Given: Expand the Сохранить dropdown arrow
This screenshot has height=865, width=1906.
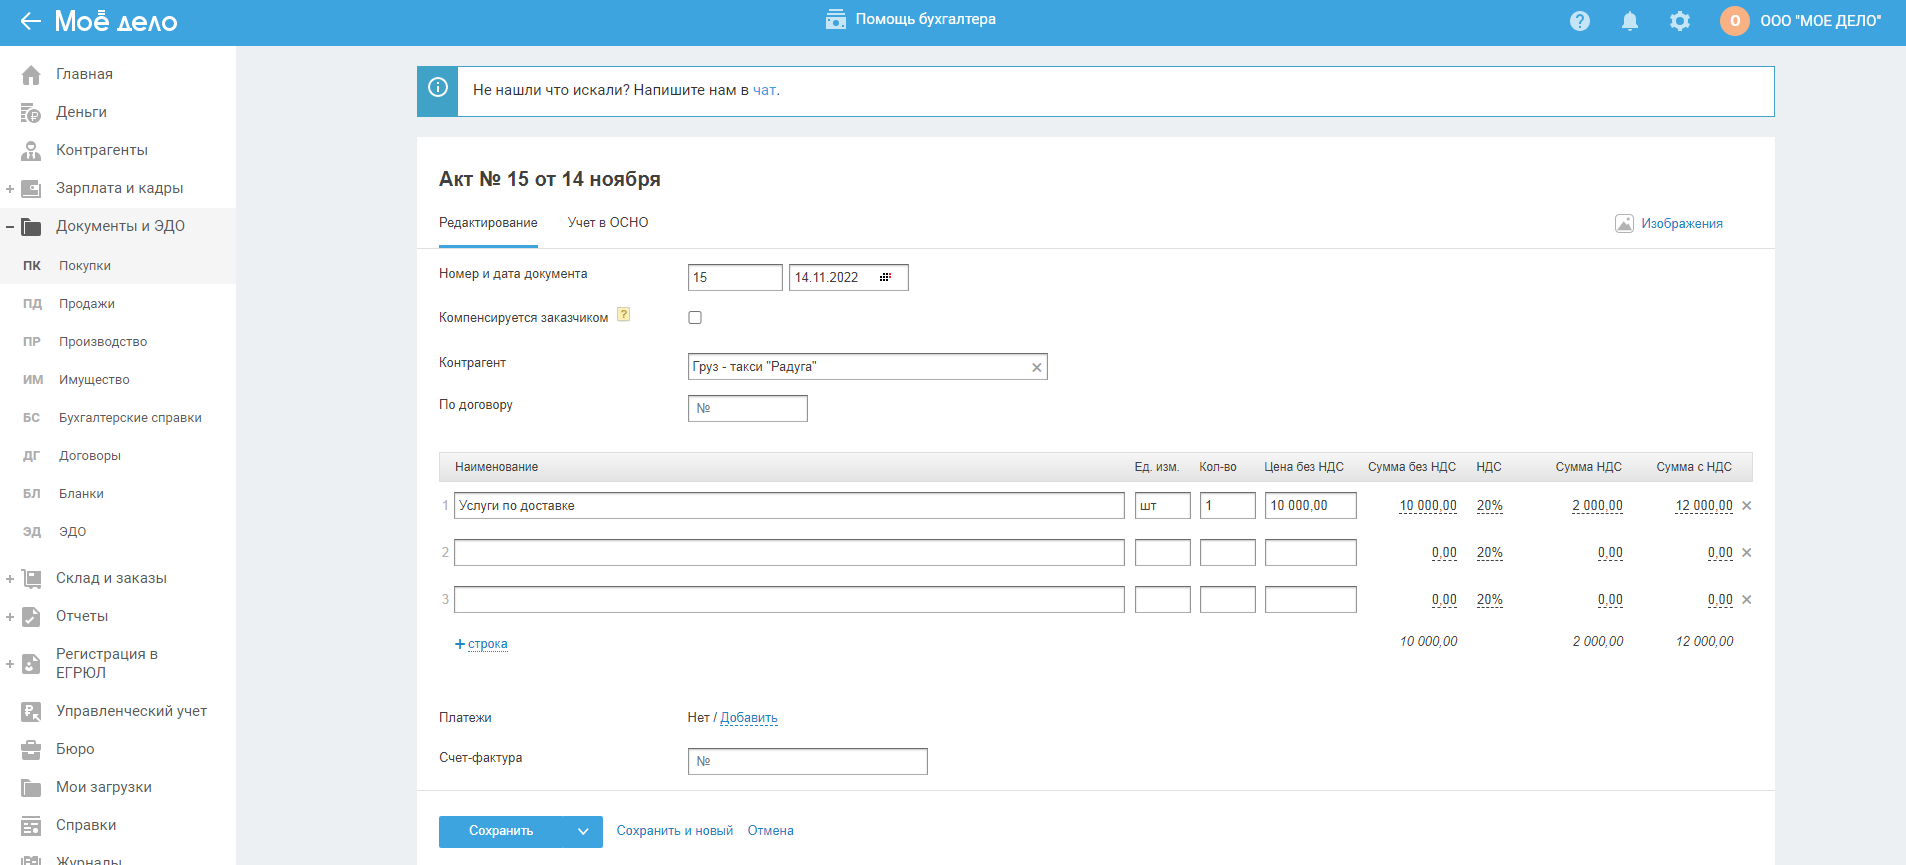Looking at the screenshot, I should tap(583, 831).
